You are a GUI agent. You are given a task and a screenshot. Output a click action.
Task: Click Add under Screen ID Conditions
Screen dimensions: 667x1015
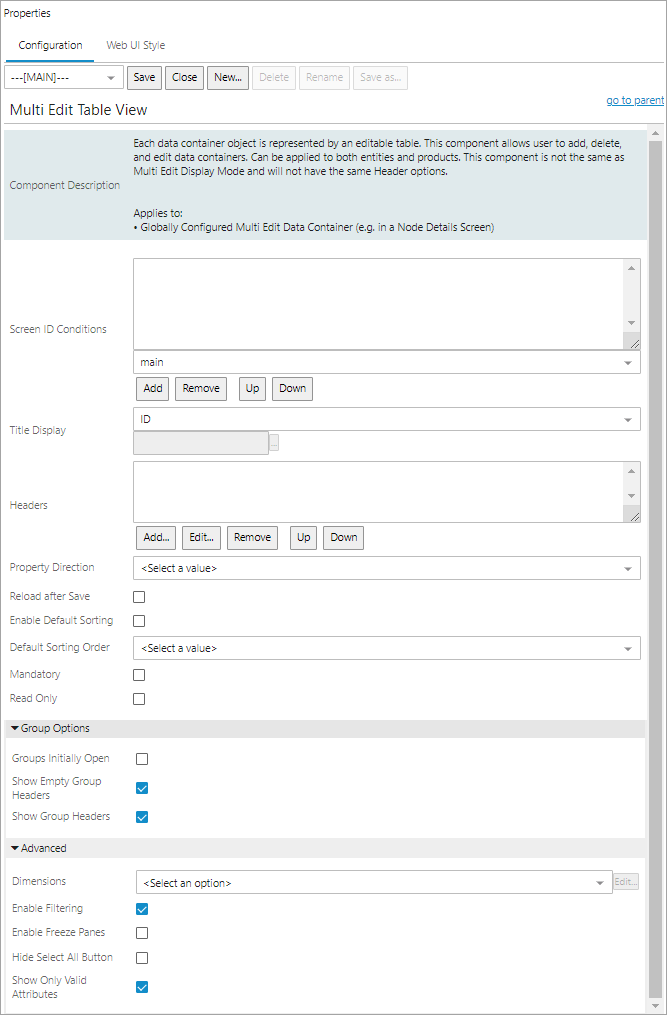[x=152, y=388]
